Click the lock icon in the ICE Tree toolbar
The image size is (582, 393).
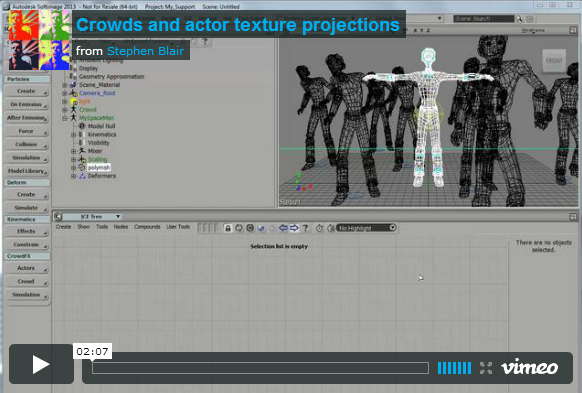tap(228, 228)
